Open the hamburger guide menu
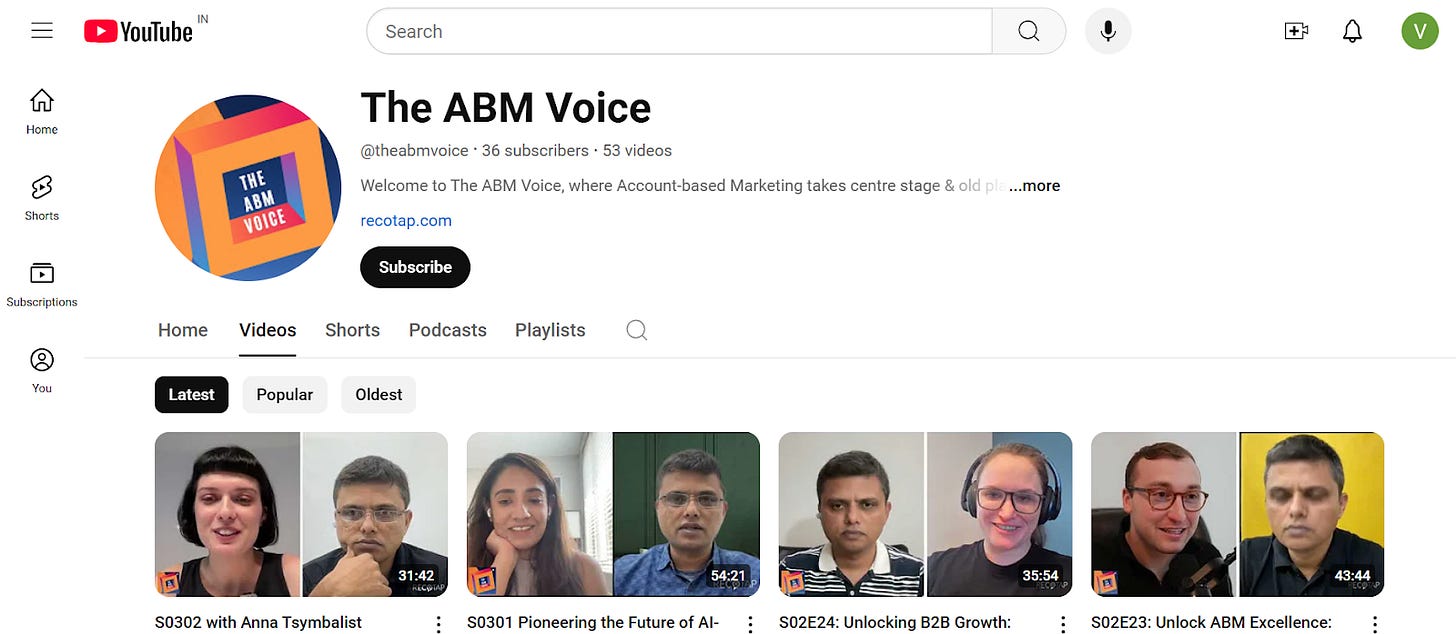Screen dimensions: 1456x634 (42, 31)
